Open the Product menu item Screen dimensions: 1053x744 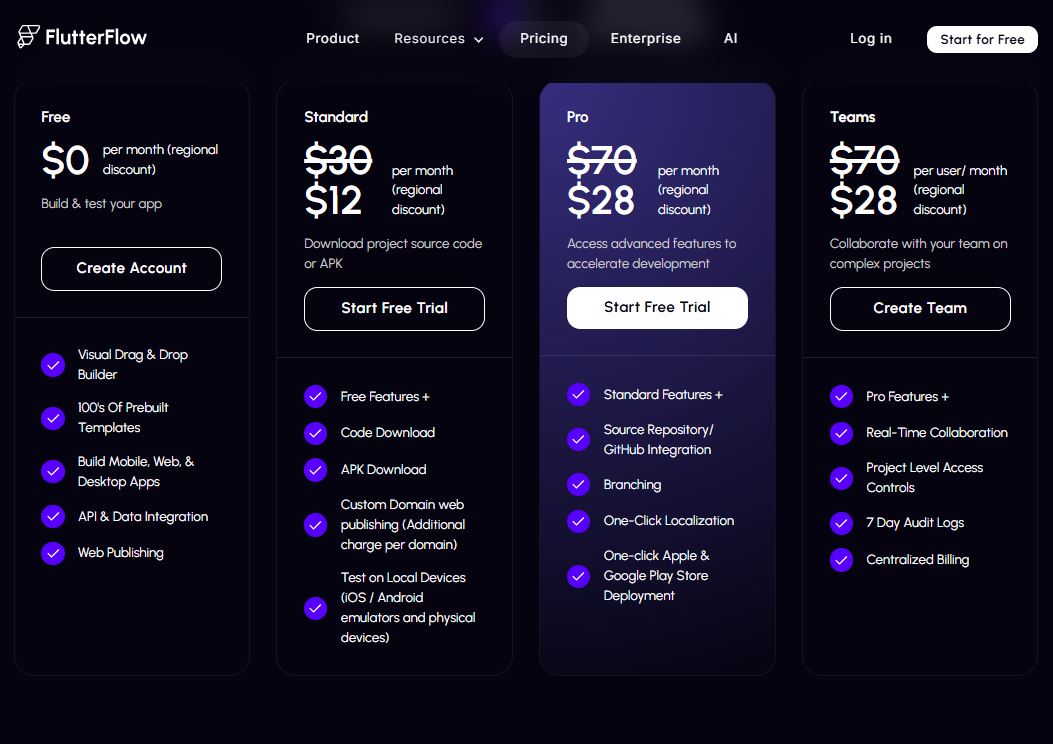pyautogui.click(x=332, y=38)
